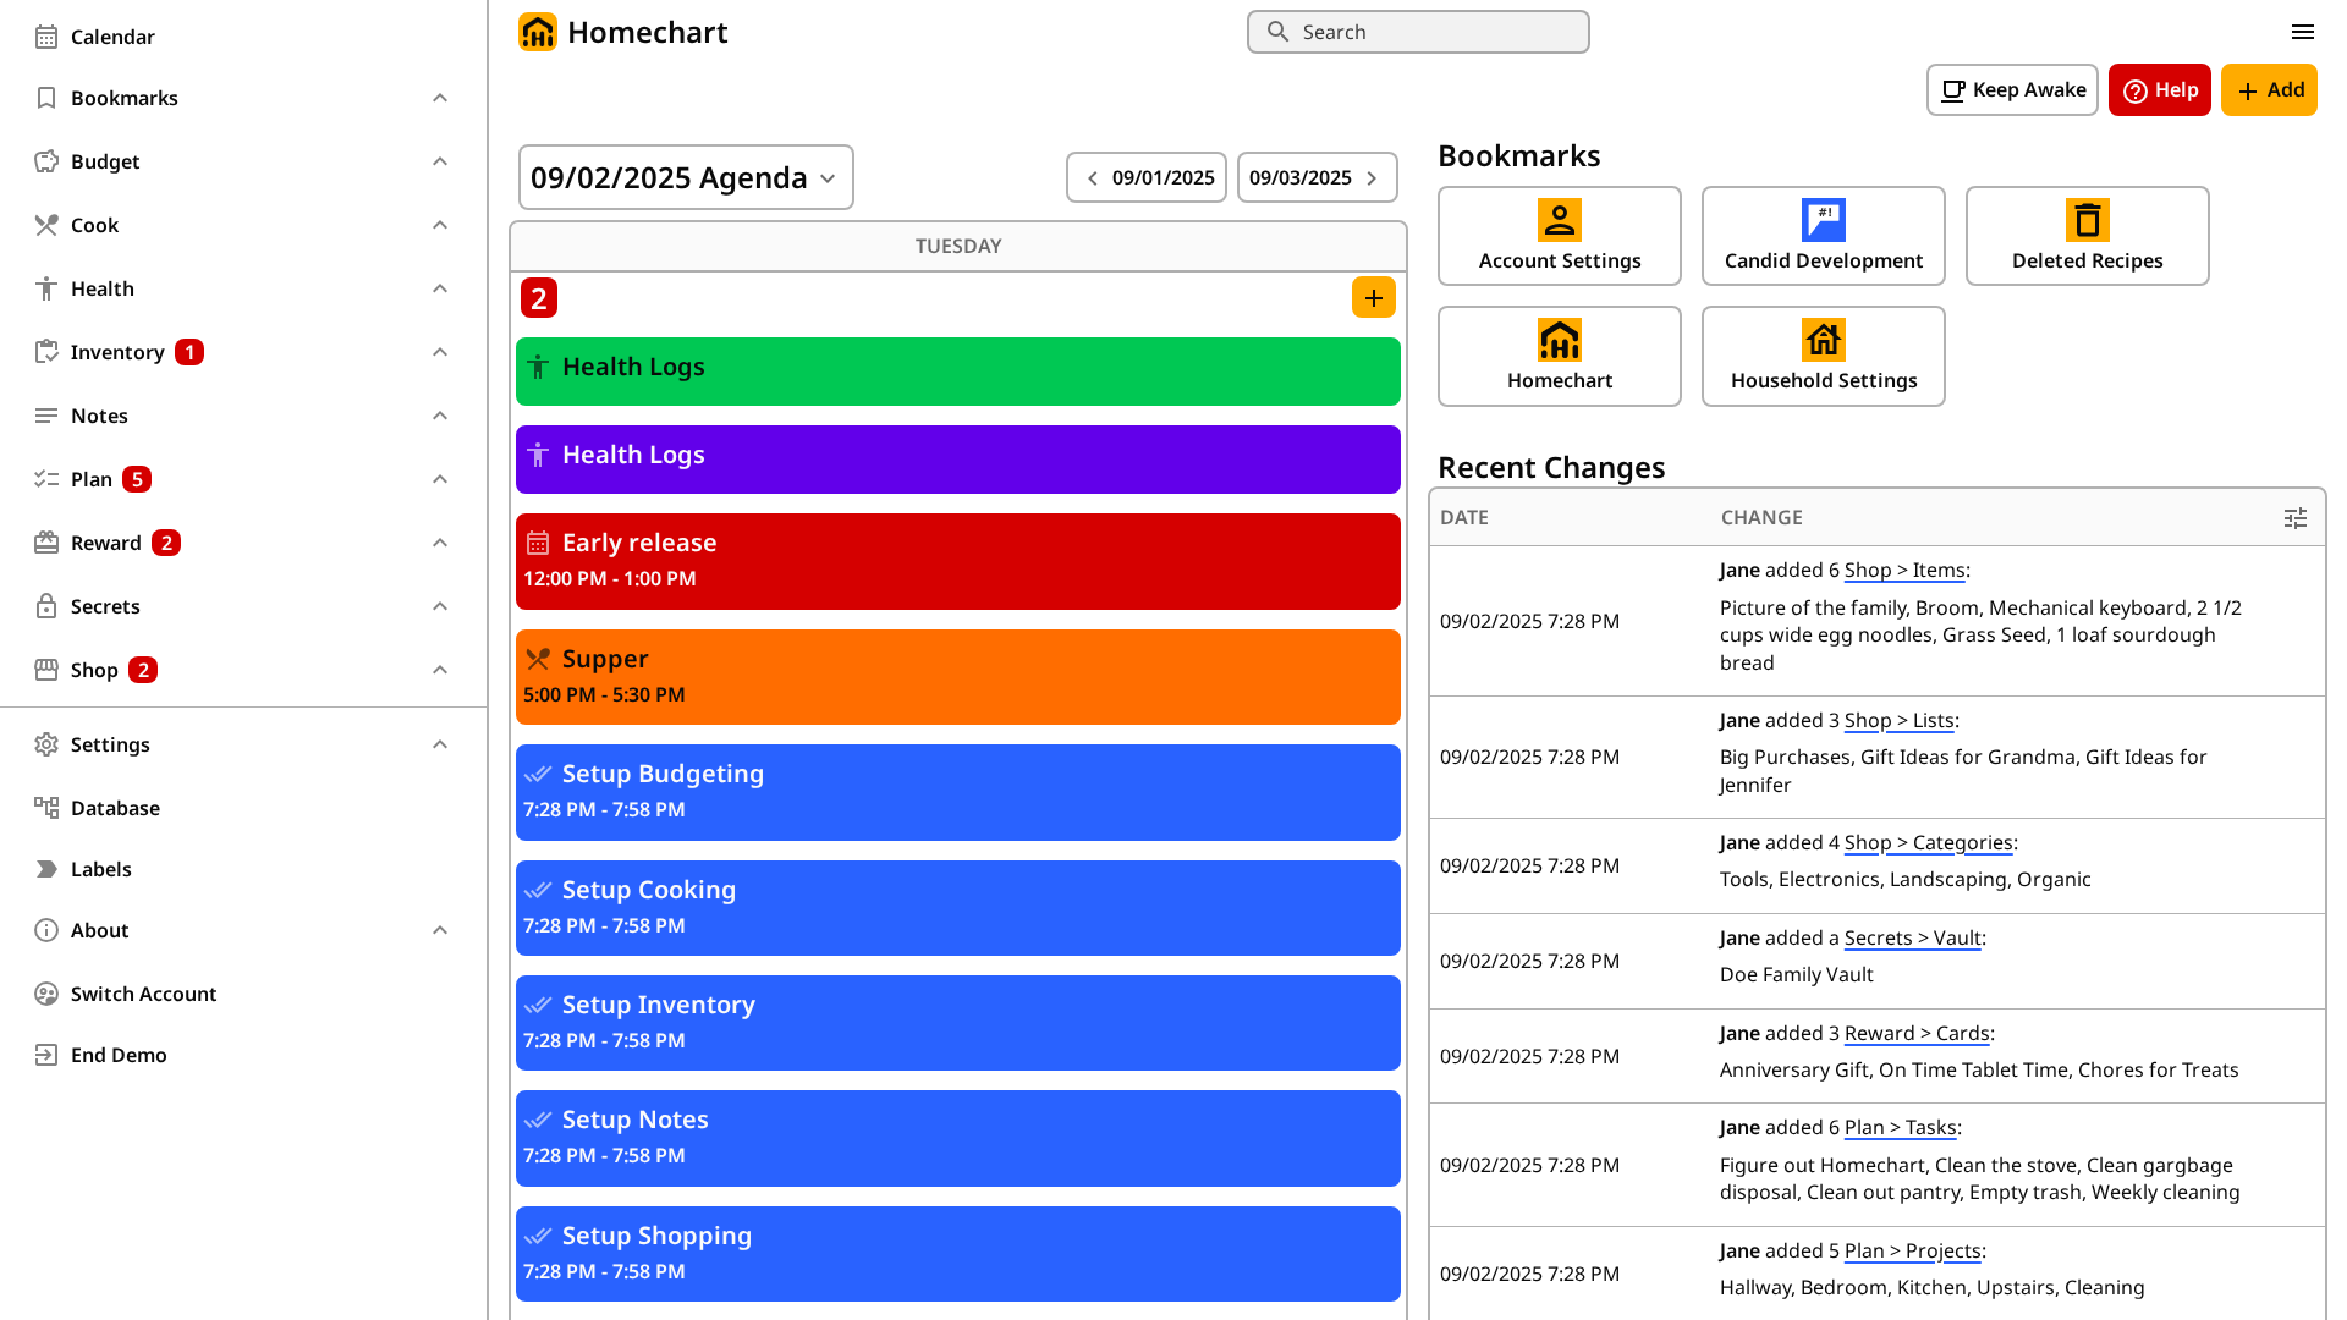The image size is (2347, 1320).
Task: Open the red Early release event
Action: point(957,561)
